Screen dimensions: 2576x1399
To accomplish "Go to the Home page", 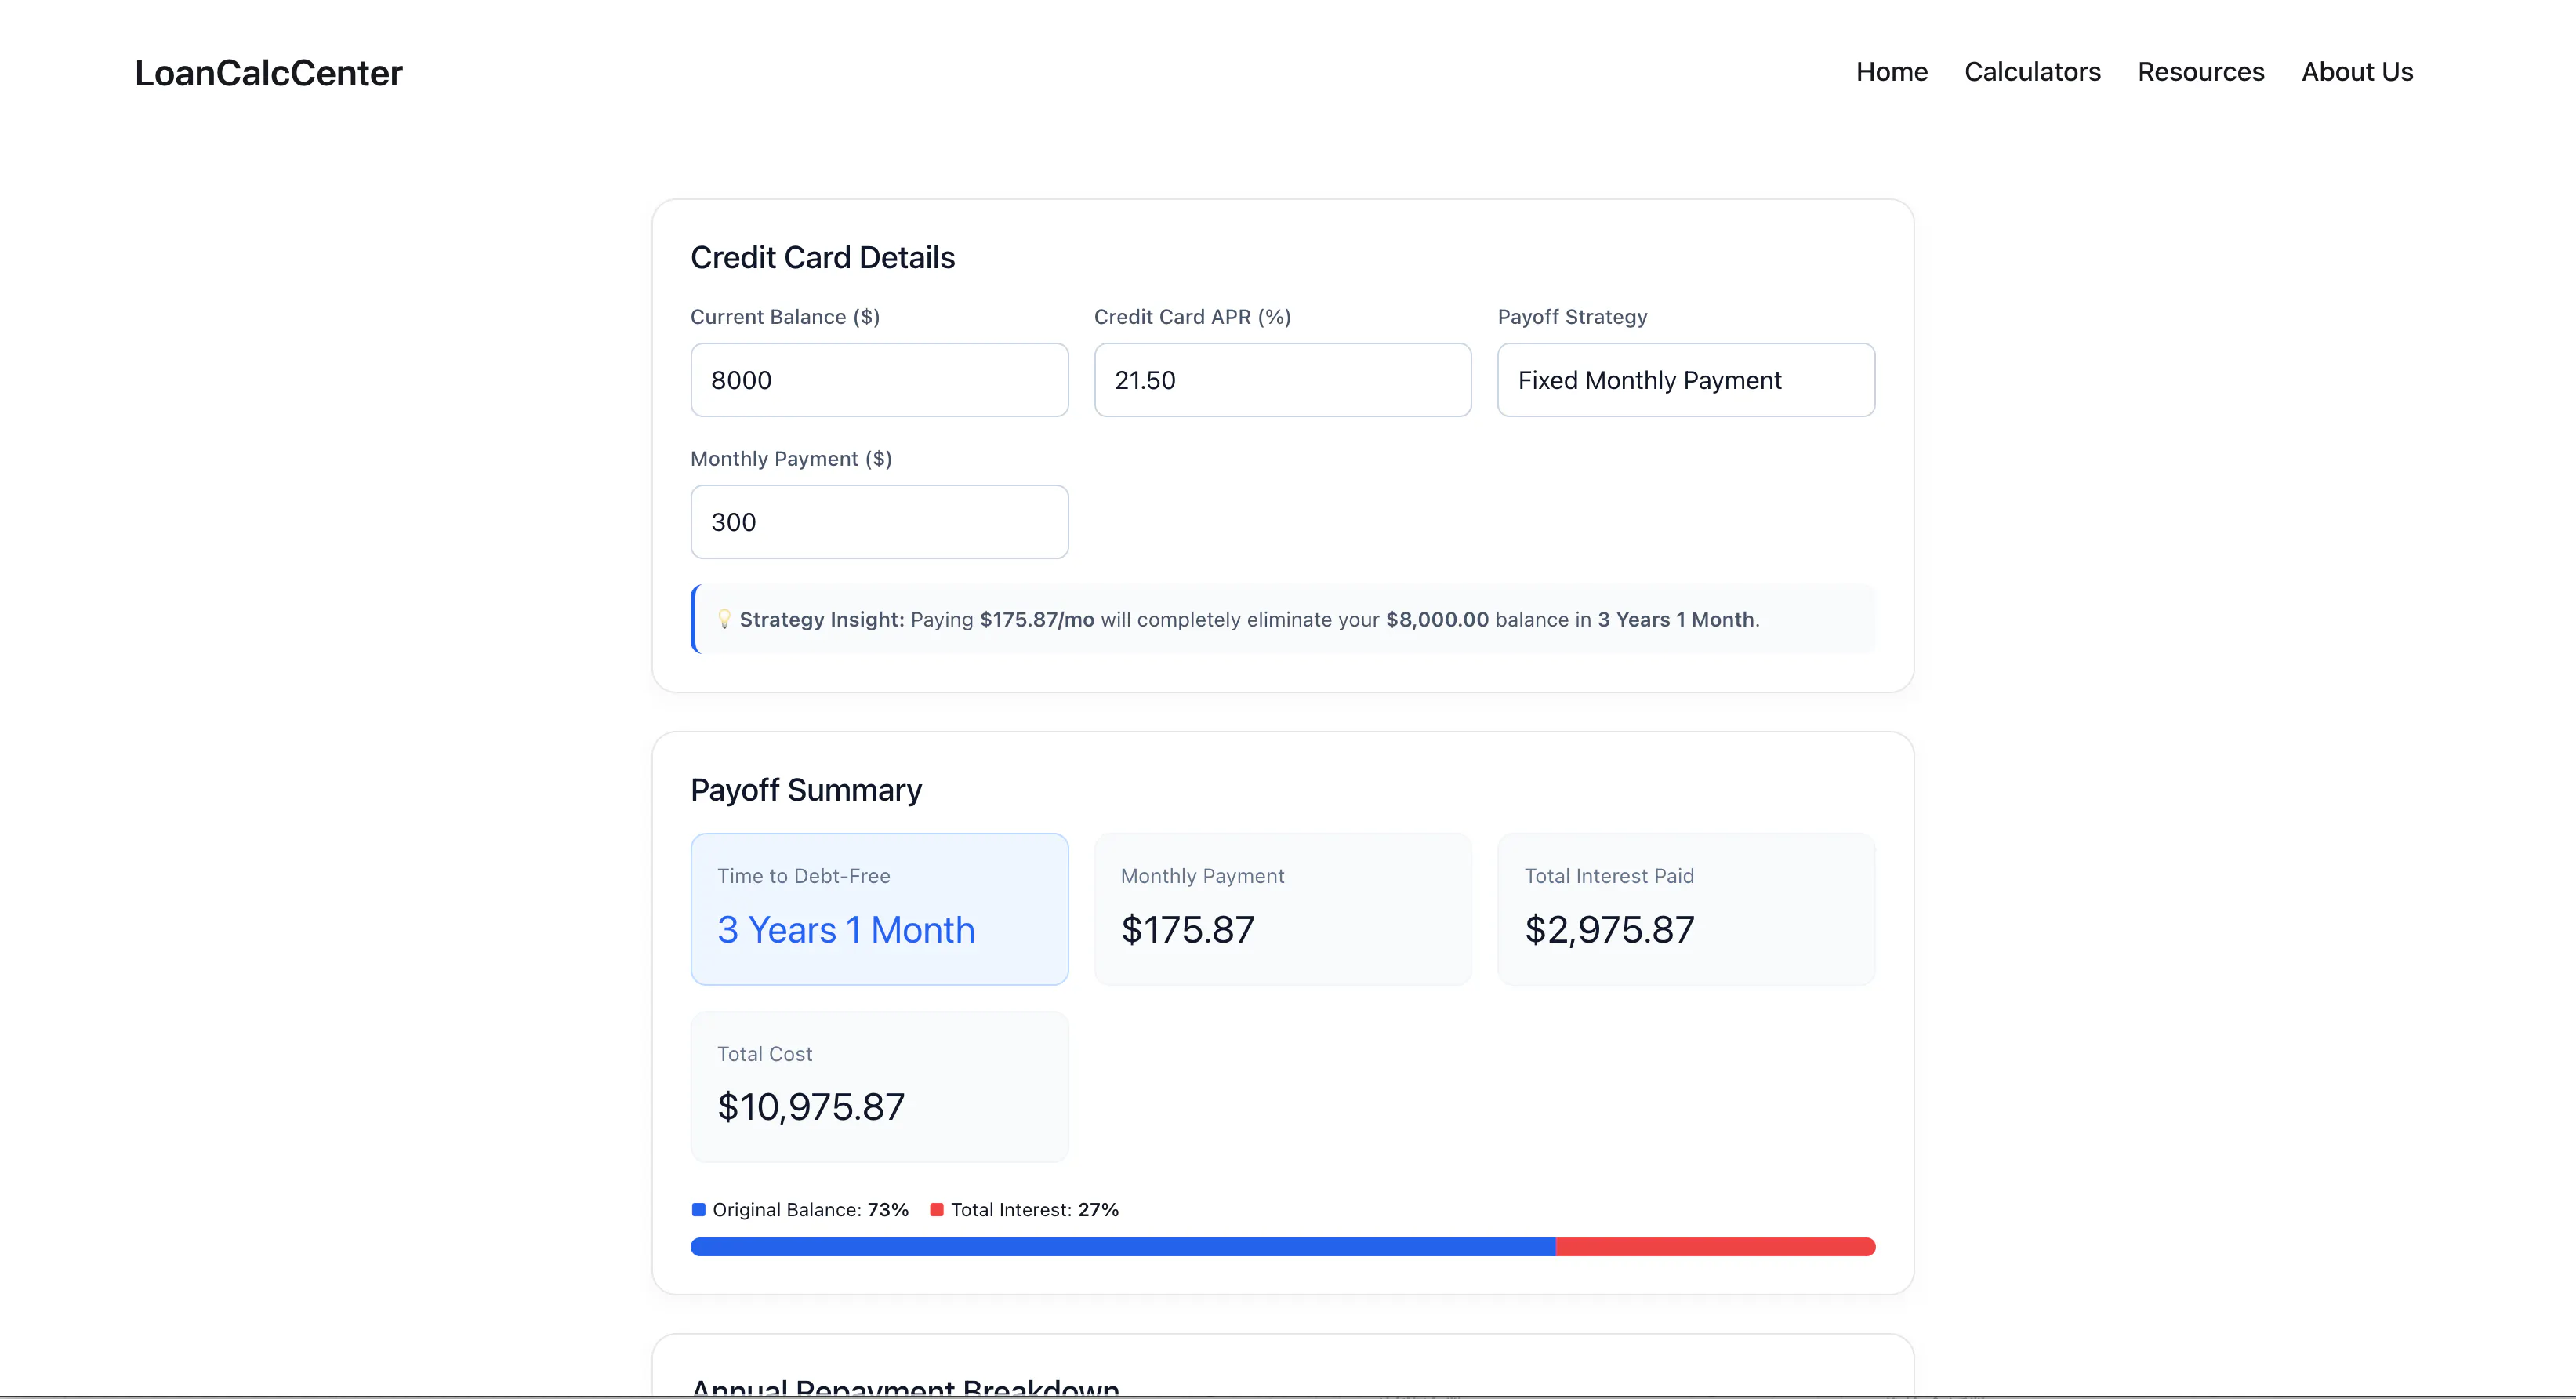I will [x=1891, y=72].
